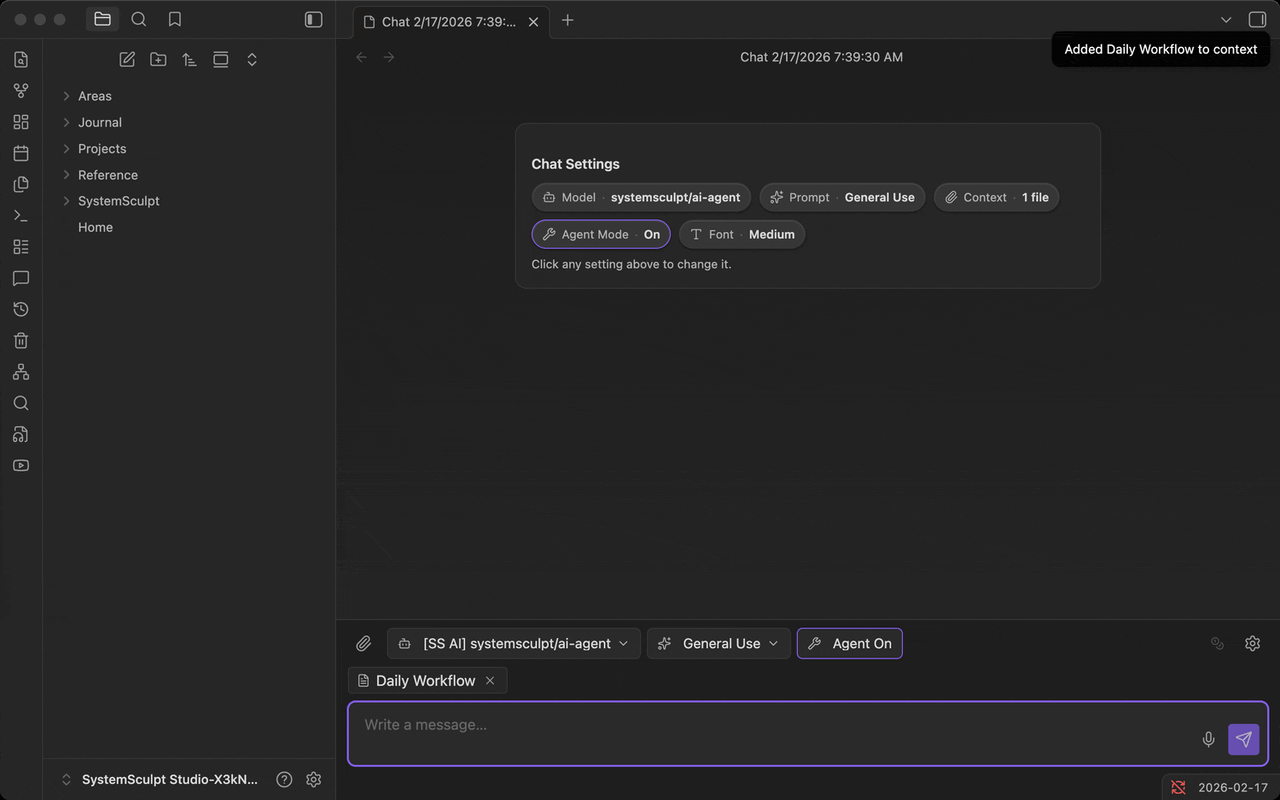Toggle the left sidebar visibility
The width and height of the screenshot is (1280, 800).
click(x=313, y=19)
